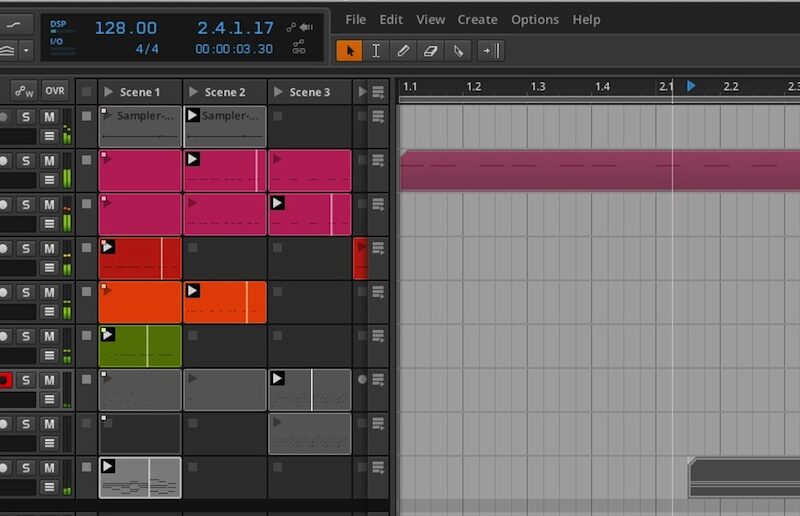Open the Create menu
This screenshot has width=800, height=516.
[477, 19]
